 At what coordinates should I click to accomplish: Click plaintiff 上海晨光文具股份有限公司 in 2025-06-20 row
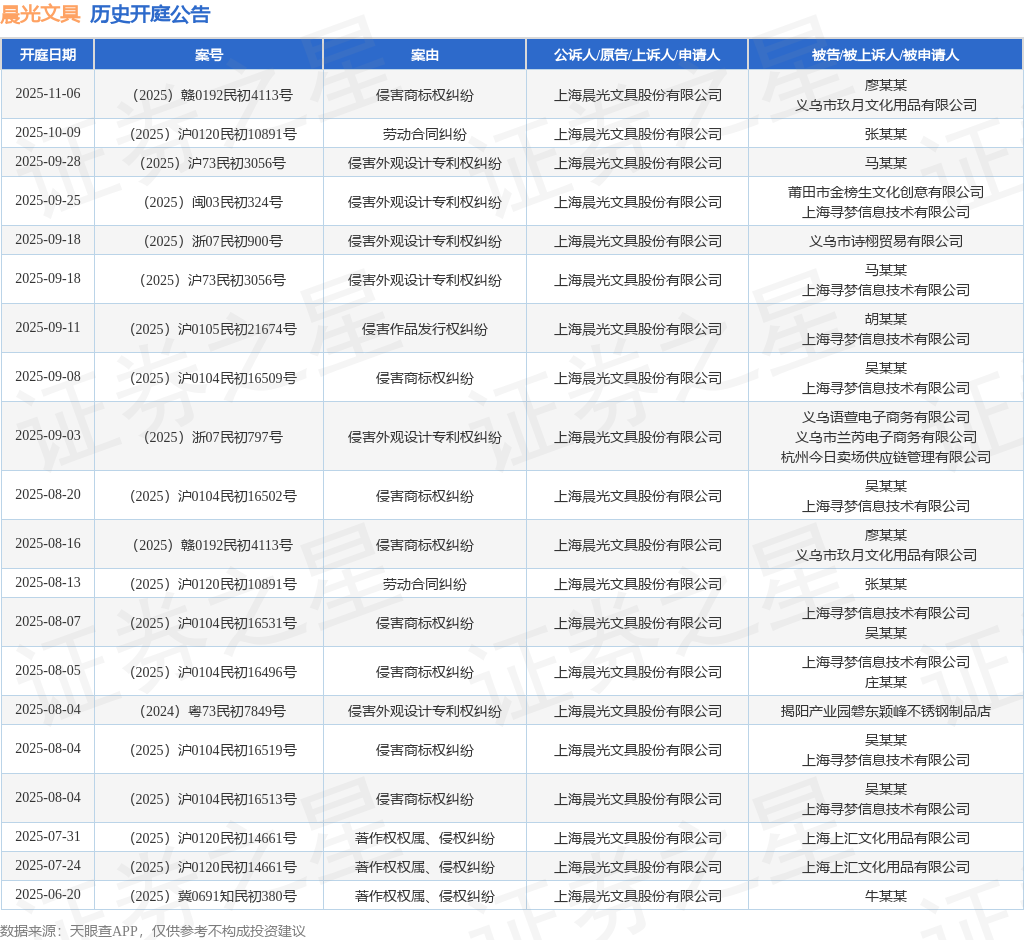coord(637,896)
